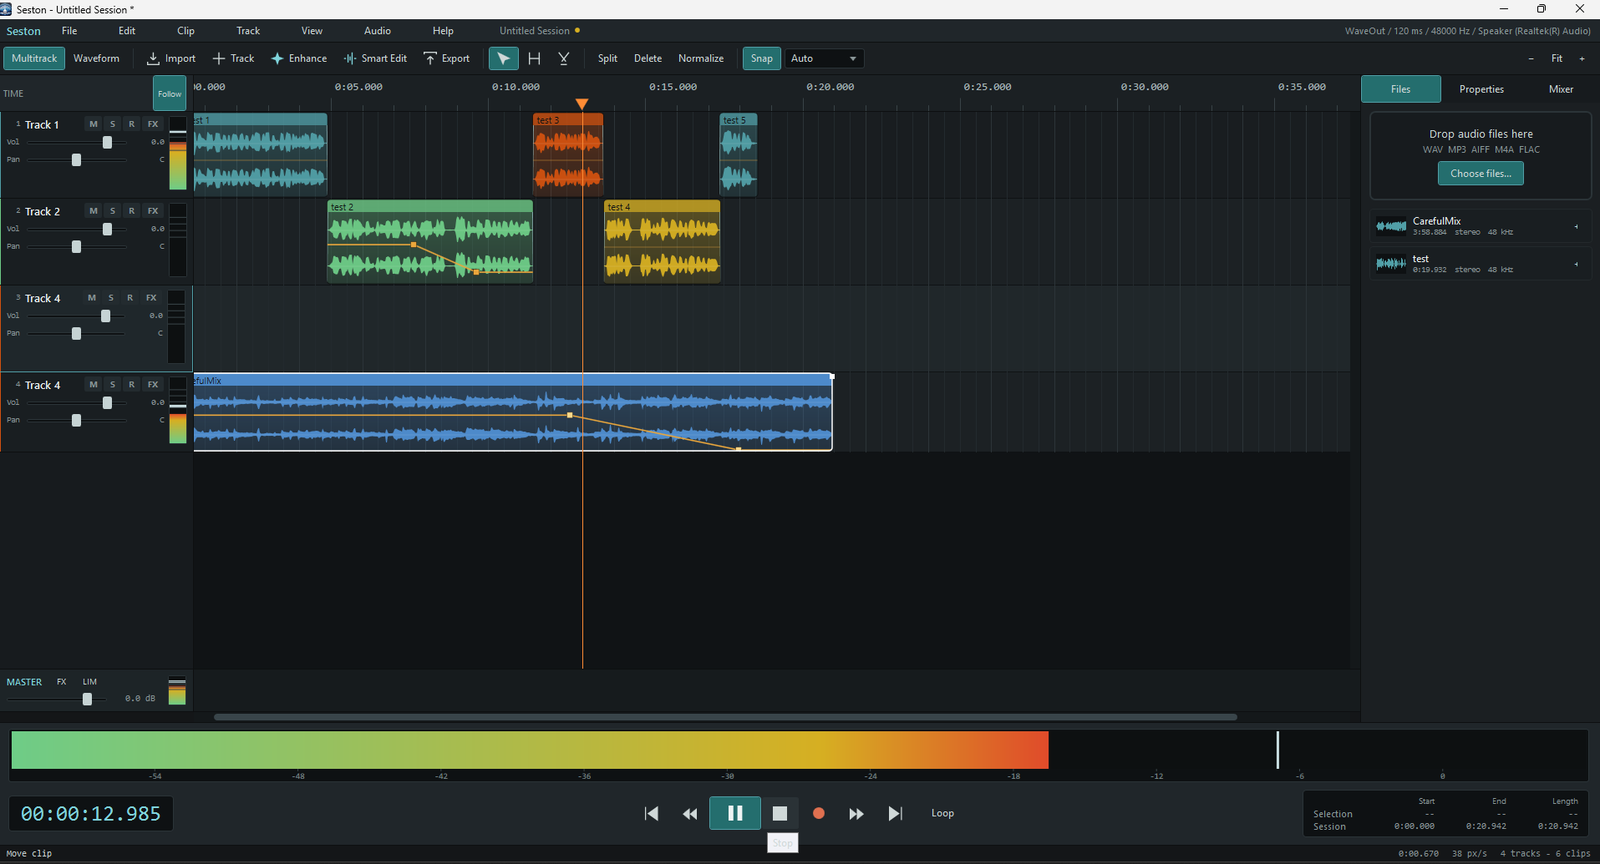Toggle the Snap button
Viewport: 1600px width, 864px height.
[762, 58]
